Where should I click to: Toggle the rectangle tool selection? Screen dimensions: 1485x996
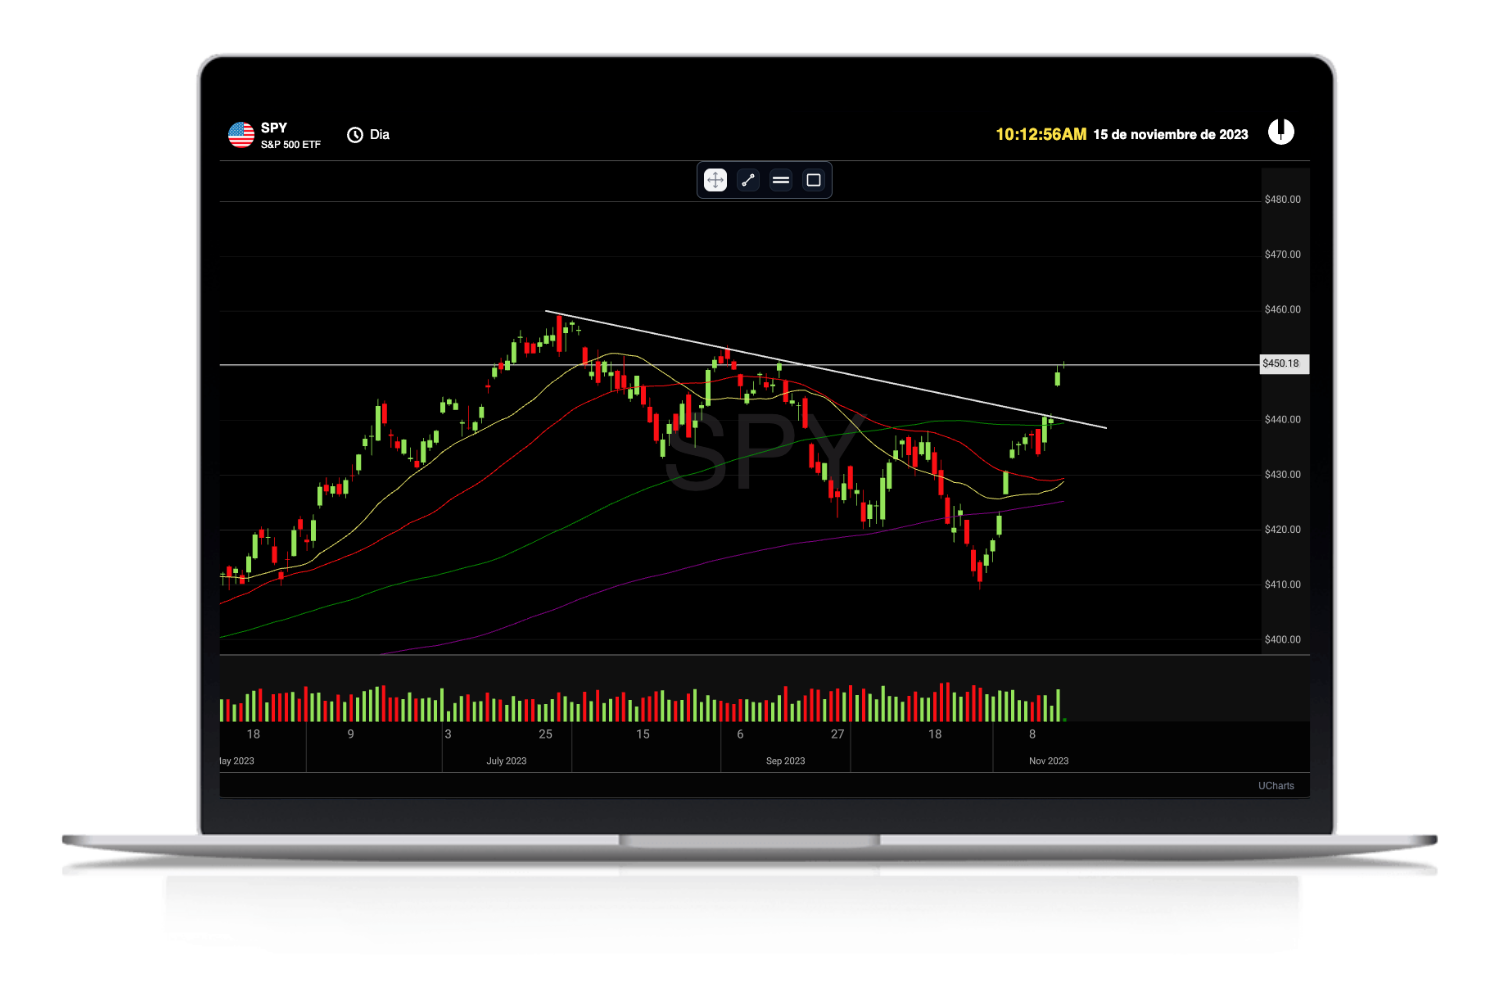[813, 180]
